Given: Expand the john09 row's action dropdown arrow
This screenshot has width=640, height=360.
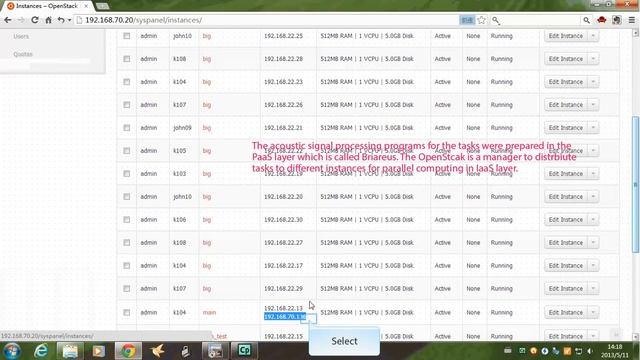Looking at the screenshot, I should coord(593,128).
